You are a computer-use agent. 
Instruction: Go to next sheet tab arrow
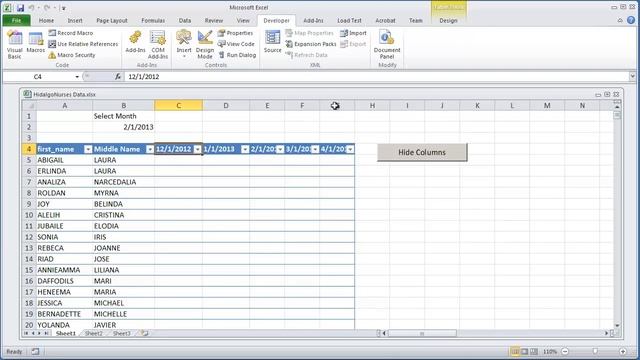pos(40,333)
